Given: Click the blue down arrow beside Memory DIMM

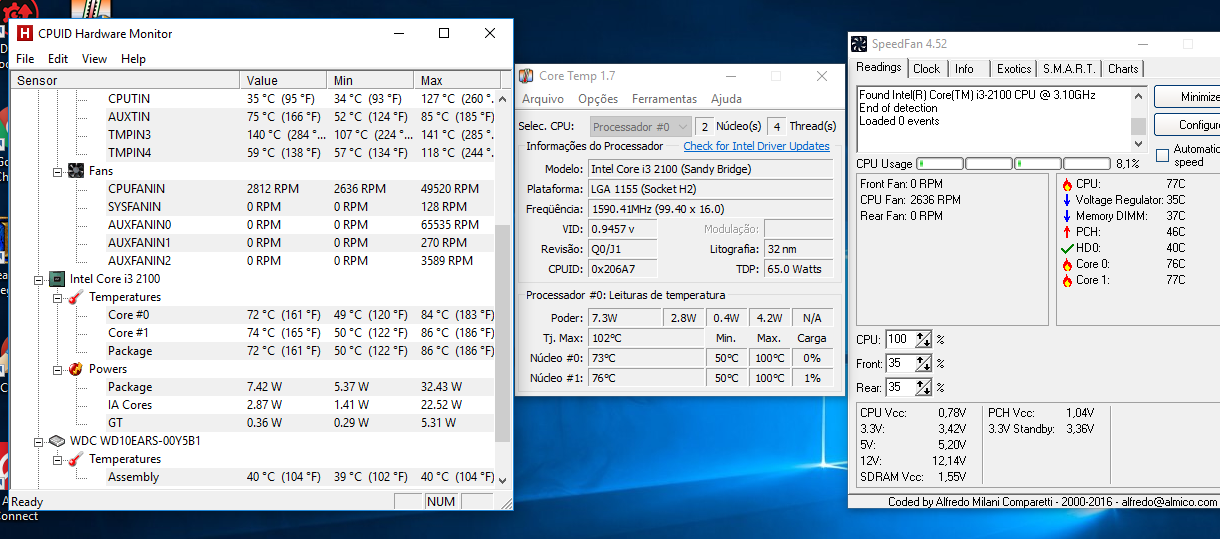Looking at the screenshot, I should [x=1067, y=216].
